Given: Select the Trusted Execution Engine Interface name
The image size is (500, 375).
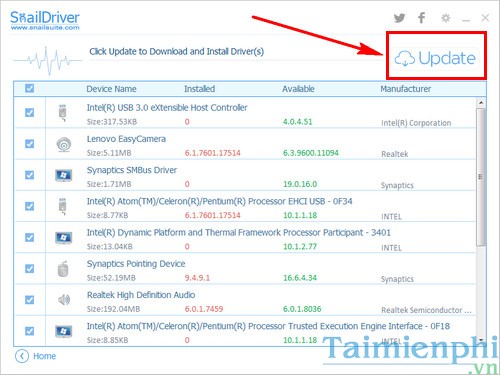Looking at the screenshot, I should [268, 326].
